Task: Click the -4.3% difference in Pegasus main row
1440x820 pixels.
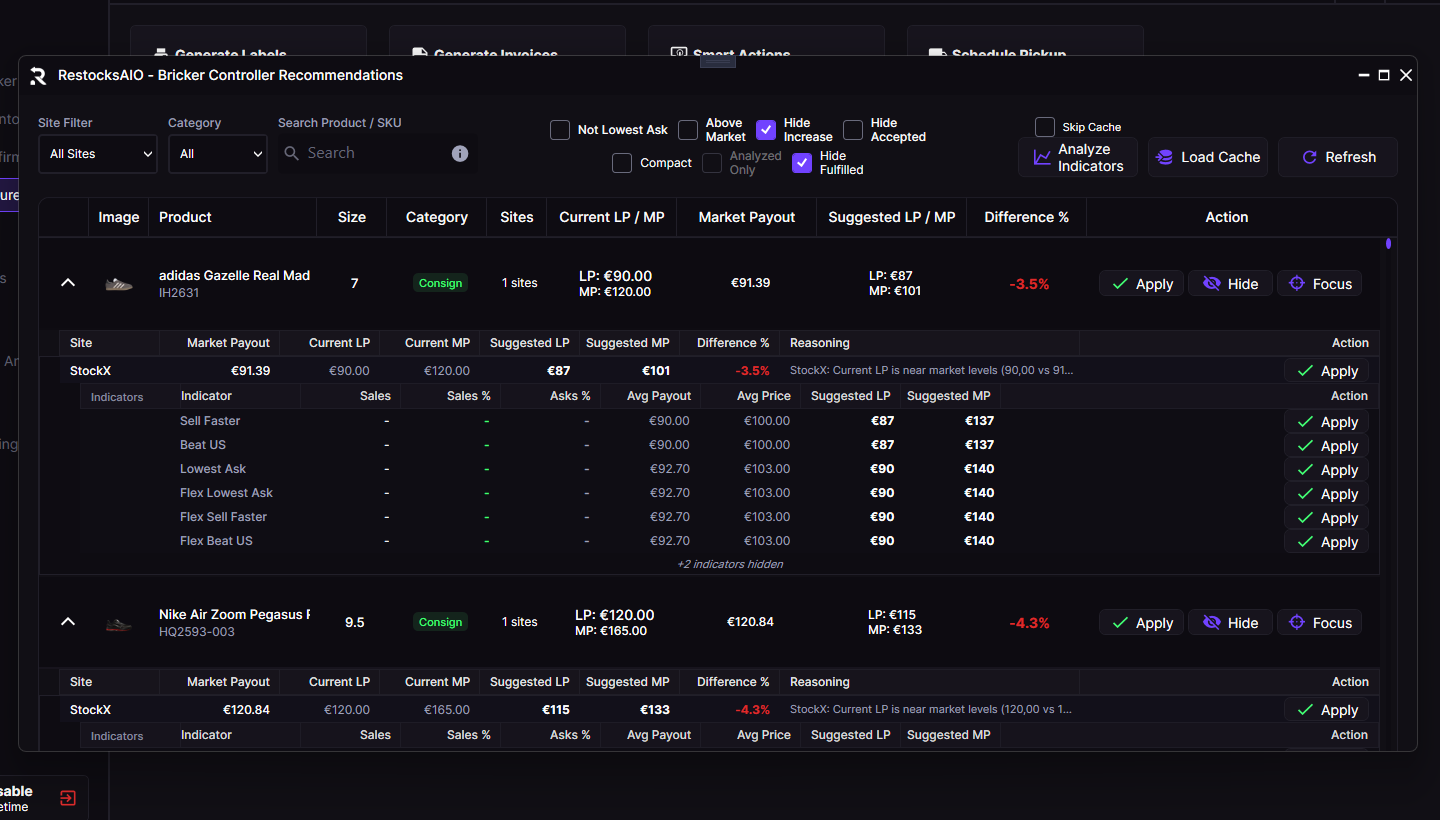Action: click(x=1029, y=623)
